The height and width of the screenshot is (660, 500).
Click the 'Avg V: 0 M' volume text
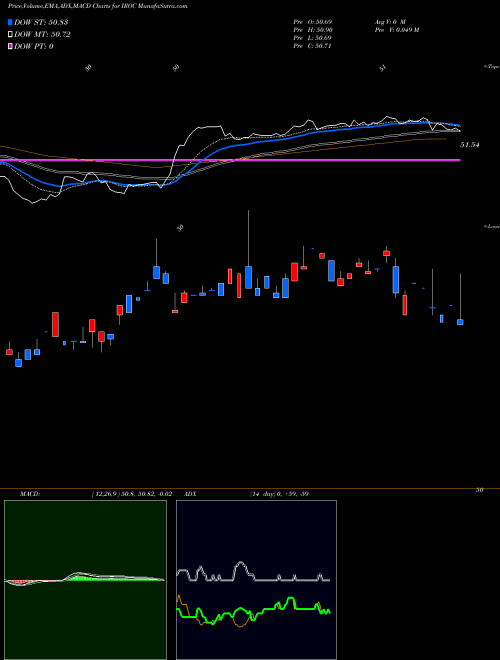pos(390,21)
